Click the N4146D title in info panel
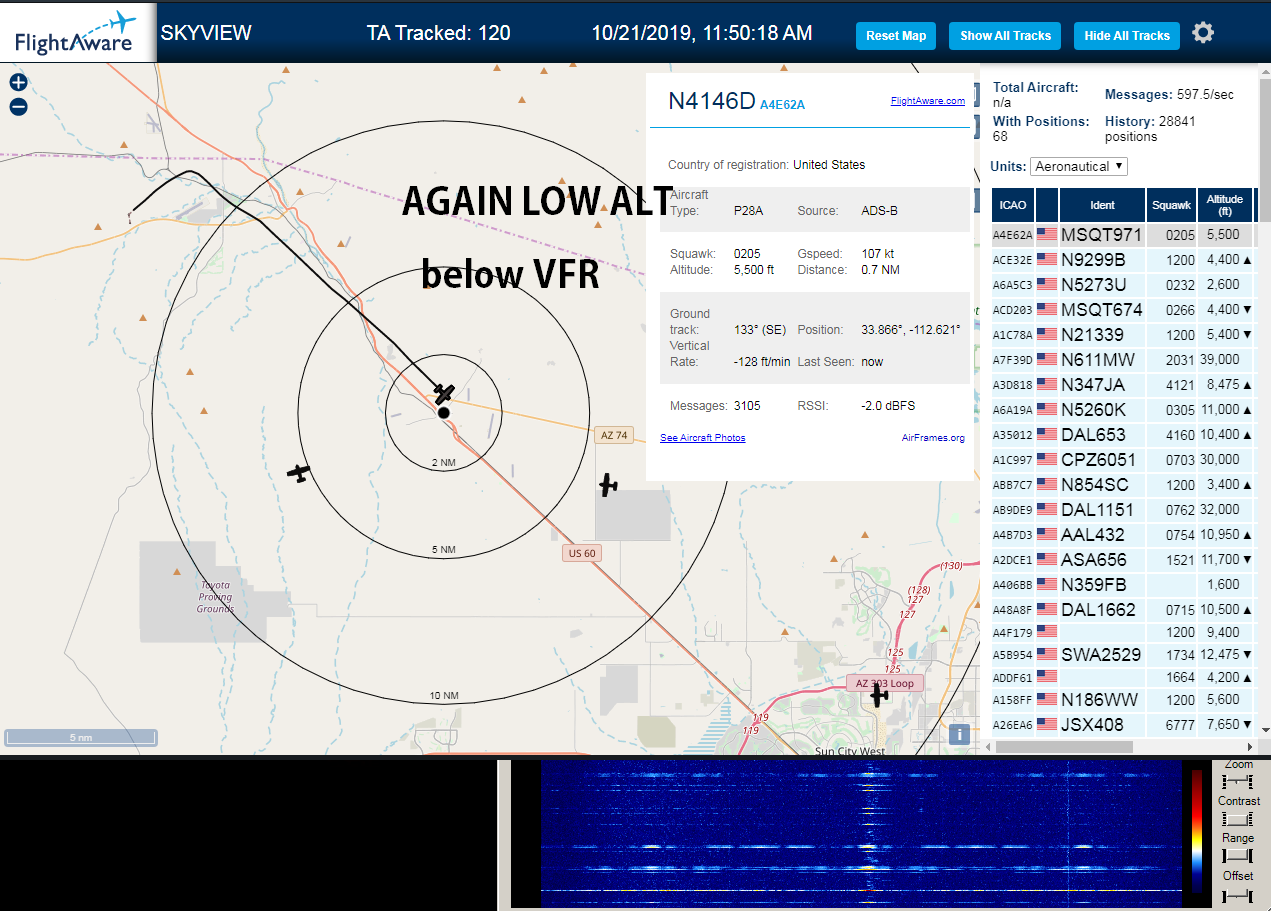This screenshot has height=911, width=1271. [x=712, y=101]
